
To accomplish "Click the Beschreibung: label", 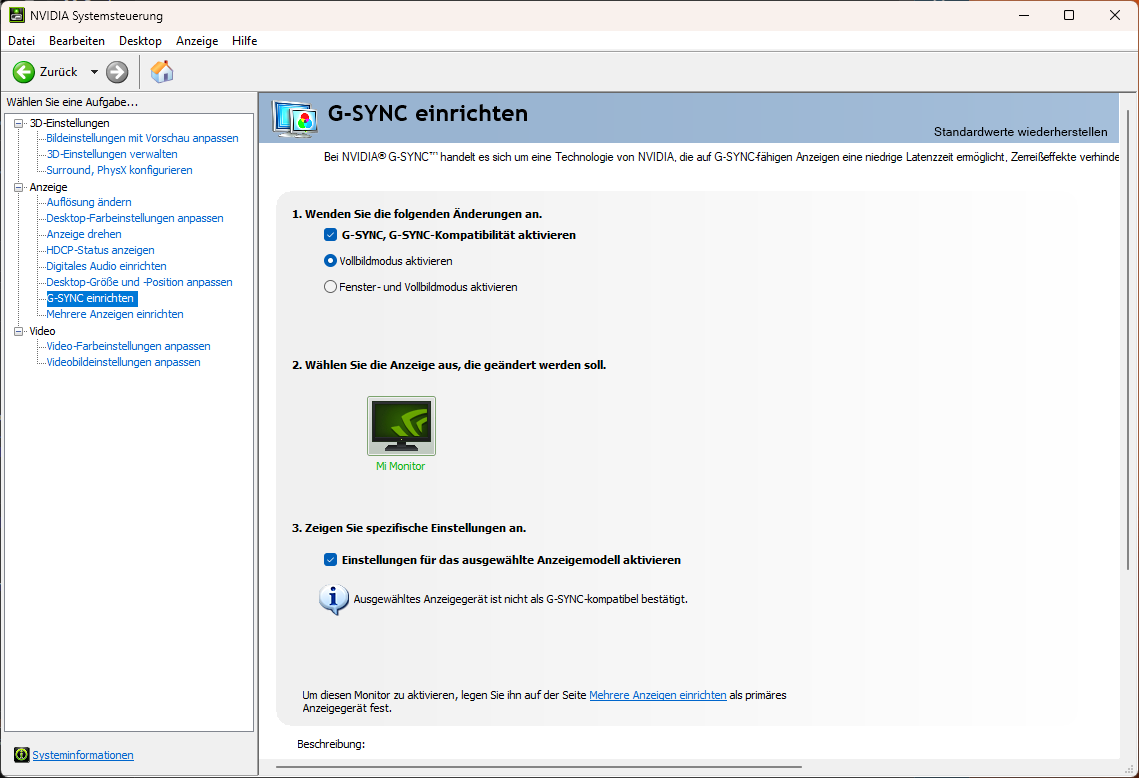I will pyautogui.click(x=331, y=744).
